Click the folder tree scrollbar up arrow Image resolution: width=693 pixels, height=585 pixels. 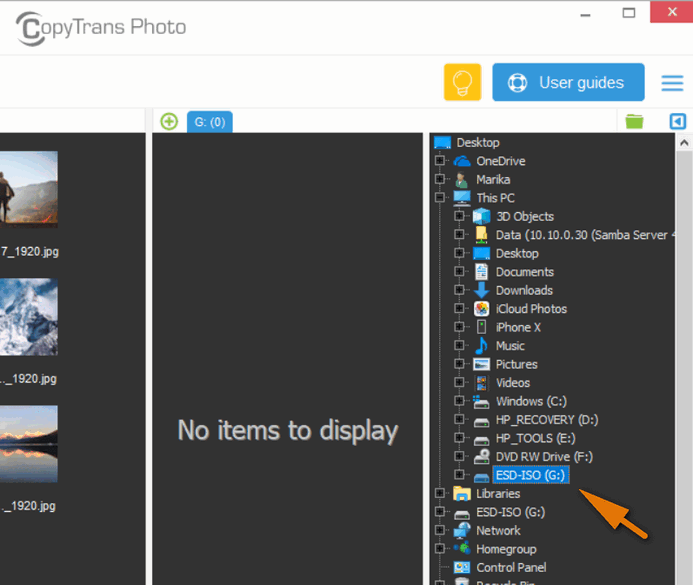(x=685, y=143)
